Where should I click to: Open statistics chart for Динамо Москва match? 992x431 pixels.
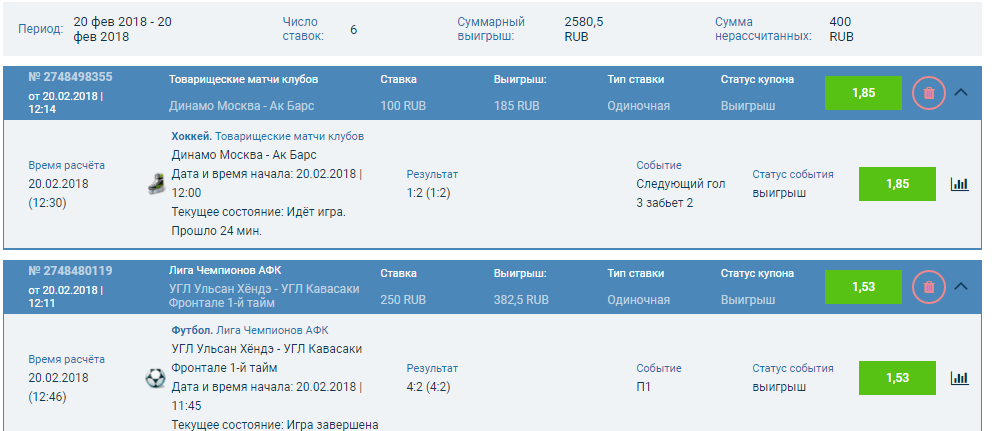coord(960,184)
